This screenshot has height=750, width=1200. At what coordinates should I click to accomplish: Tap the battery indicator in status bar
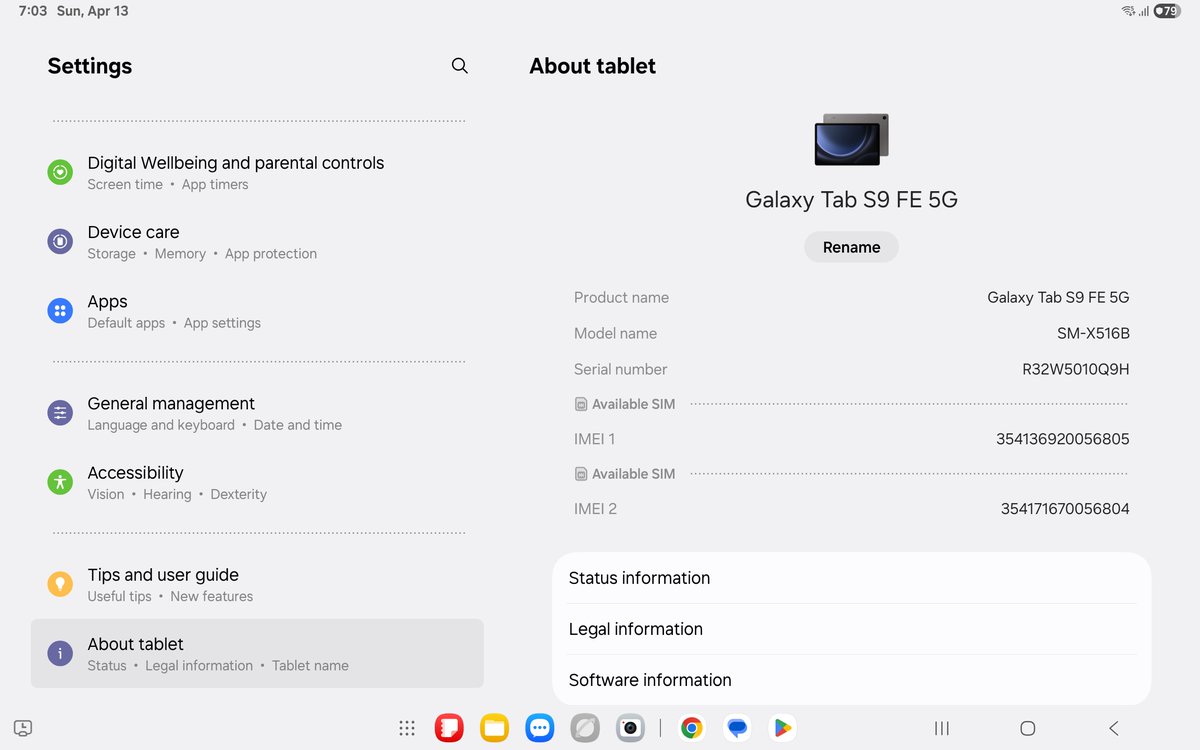1167,11
